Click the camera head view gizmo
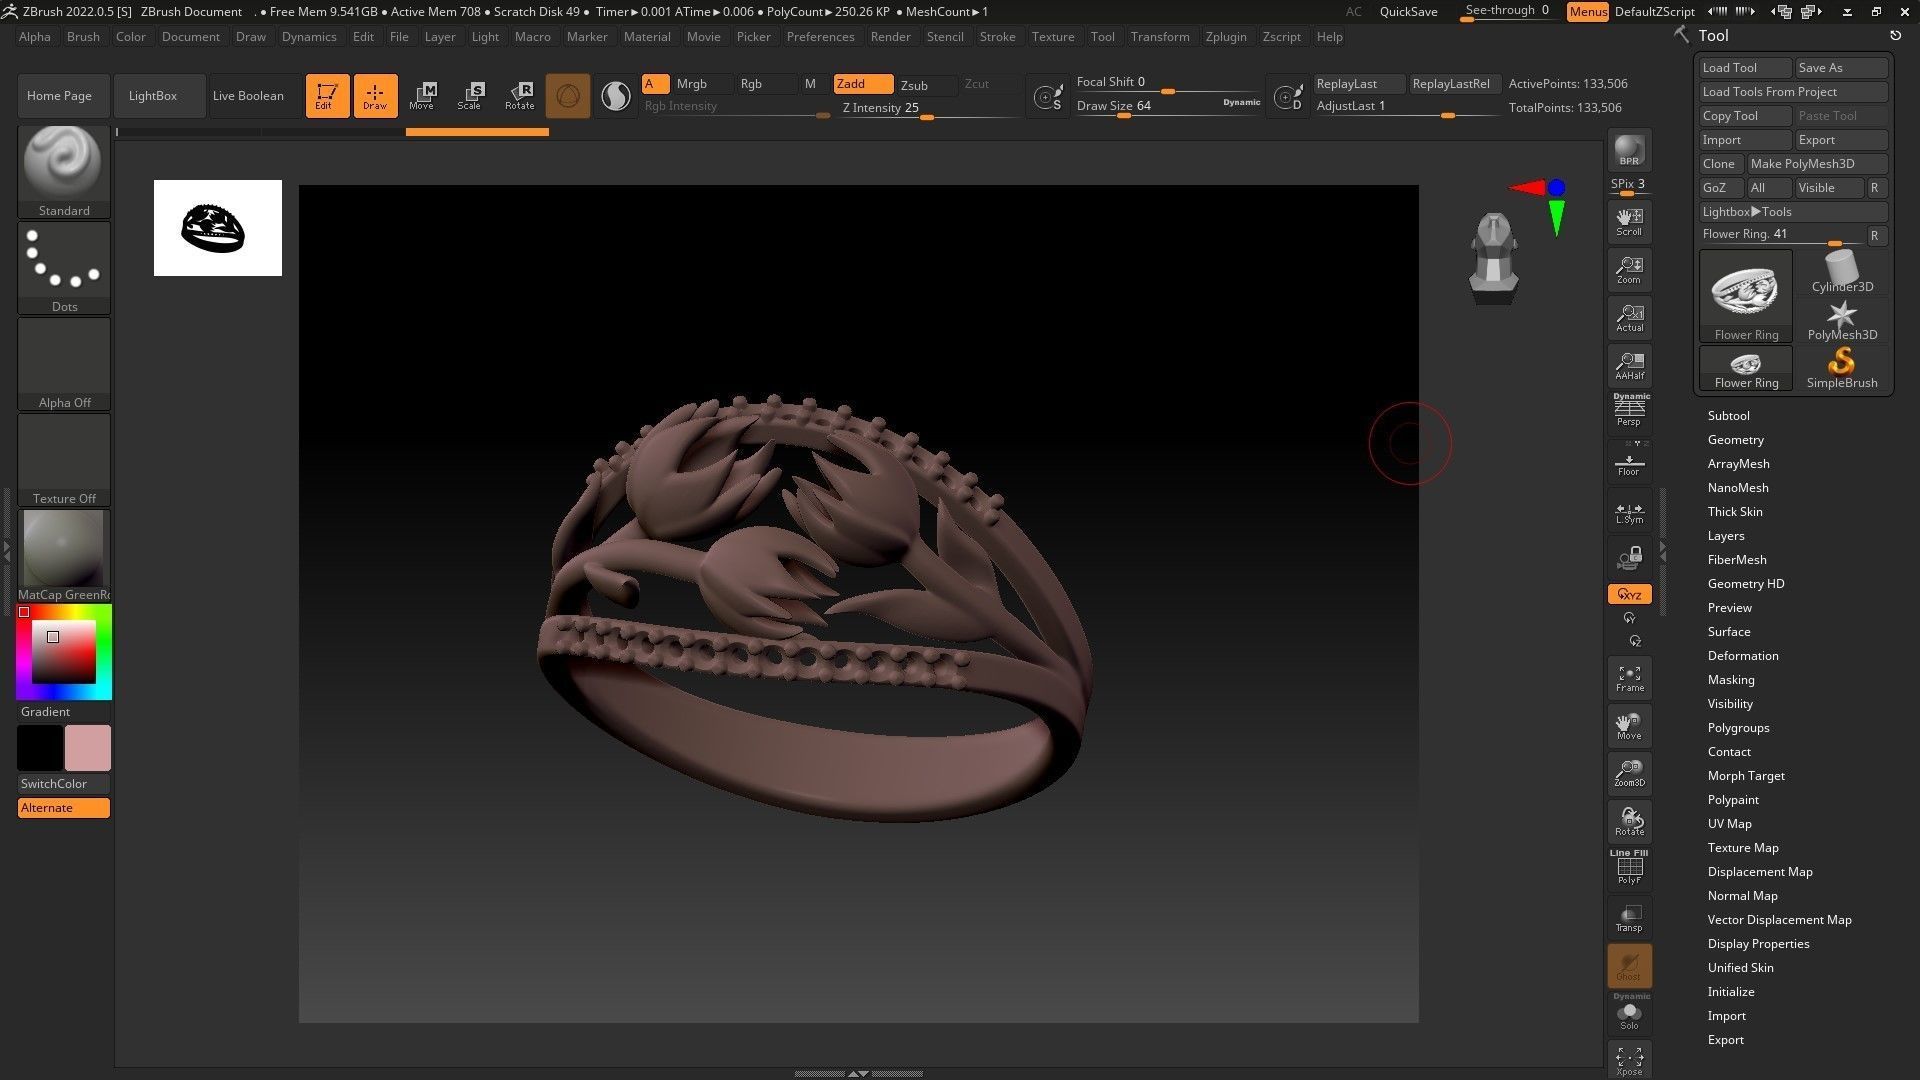Image resolution: width=1920 pixels, height=1080 pixels. tap(1494, 257)
